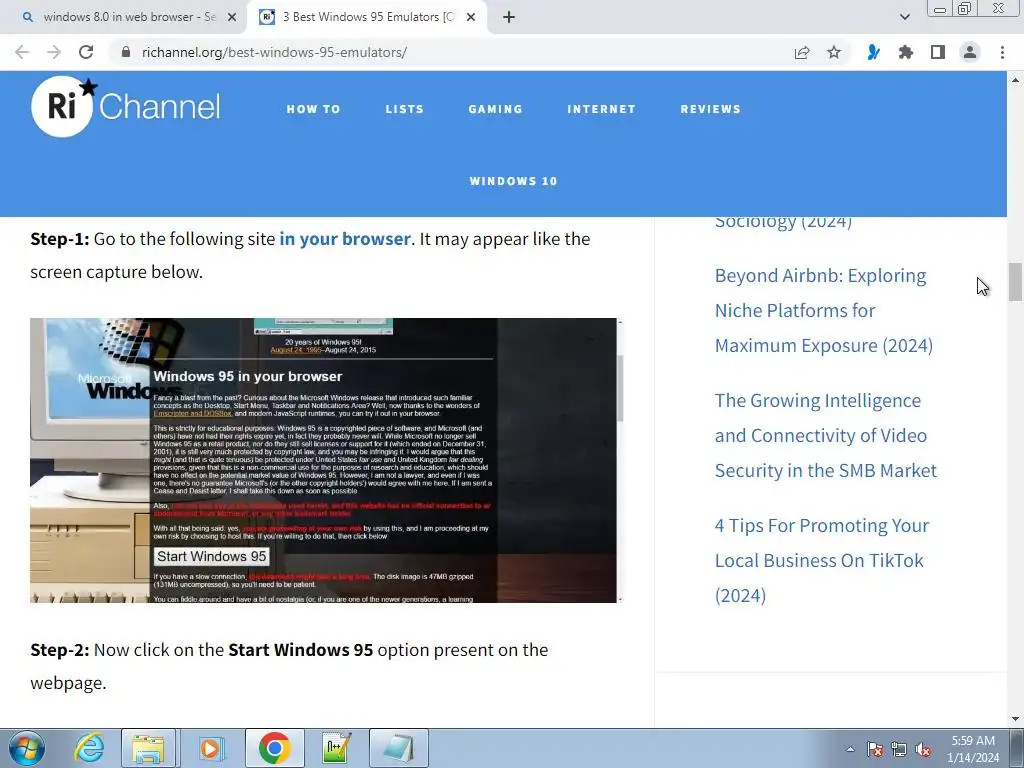Open Chrome's three-dot menu
The height and width of the screenshot is (768, 1024).
coord(1002,52)
